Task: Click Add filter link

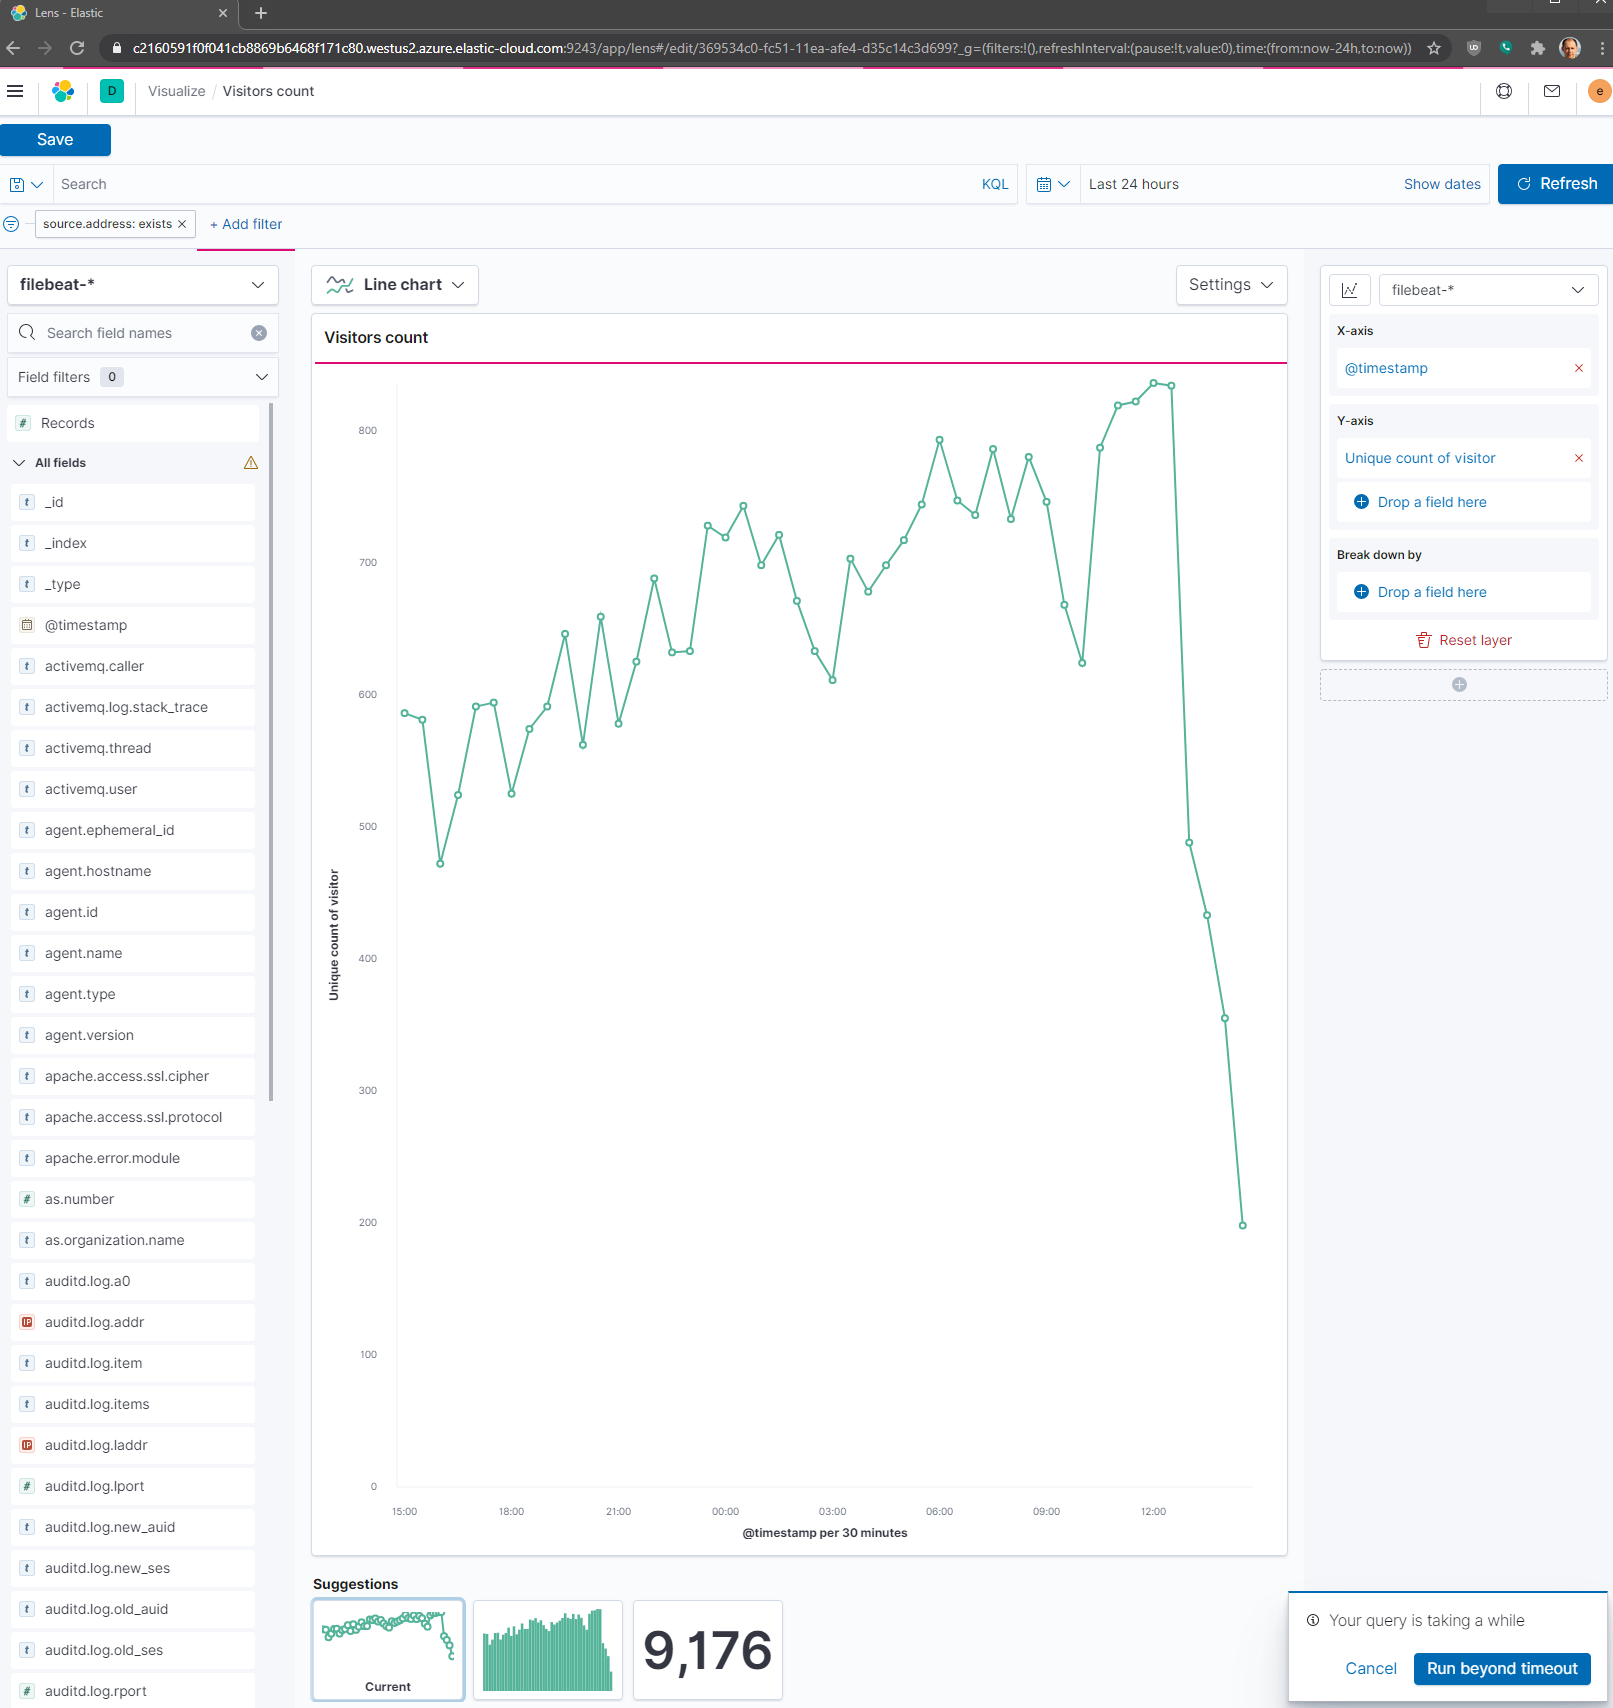Action: [246, 224]
